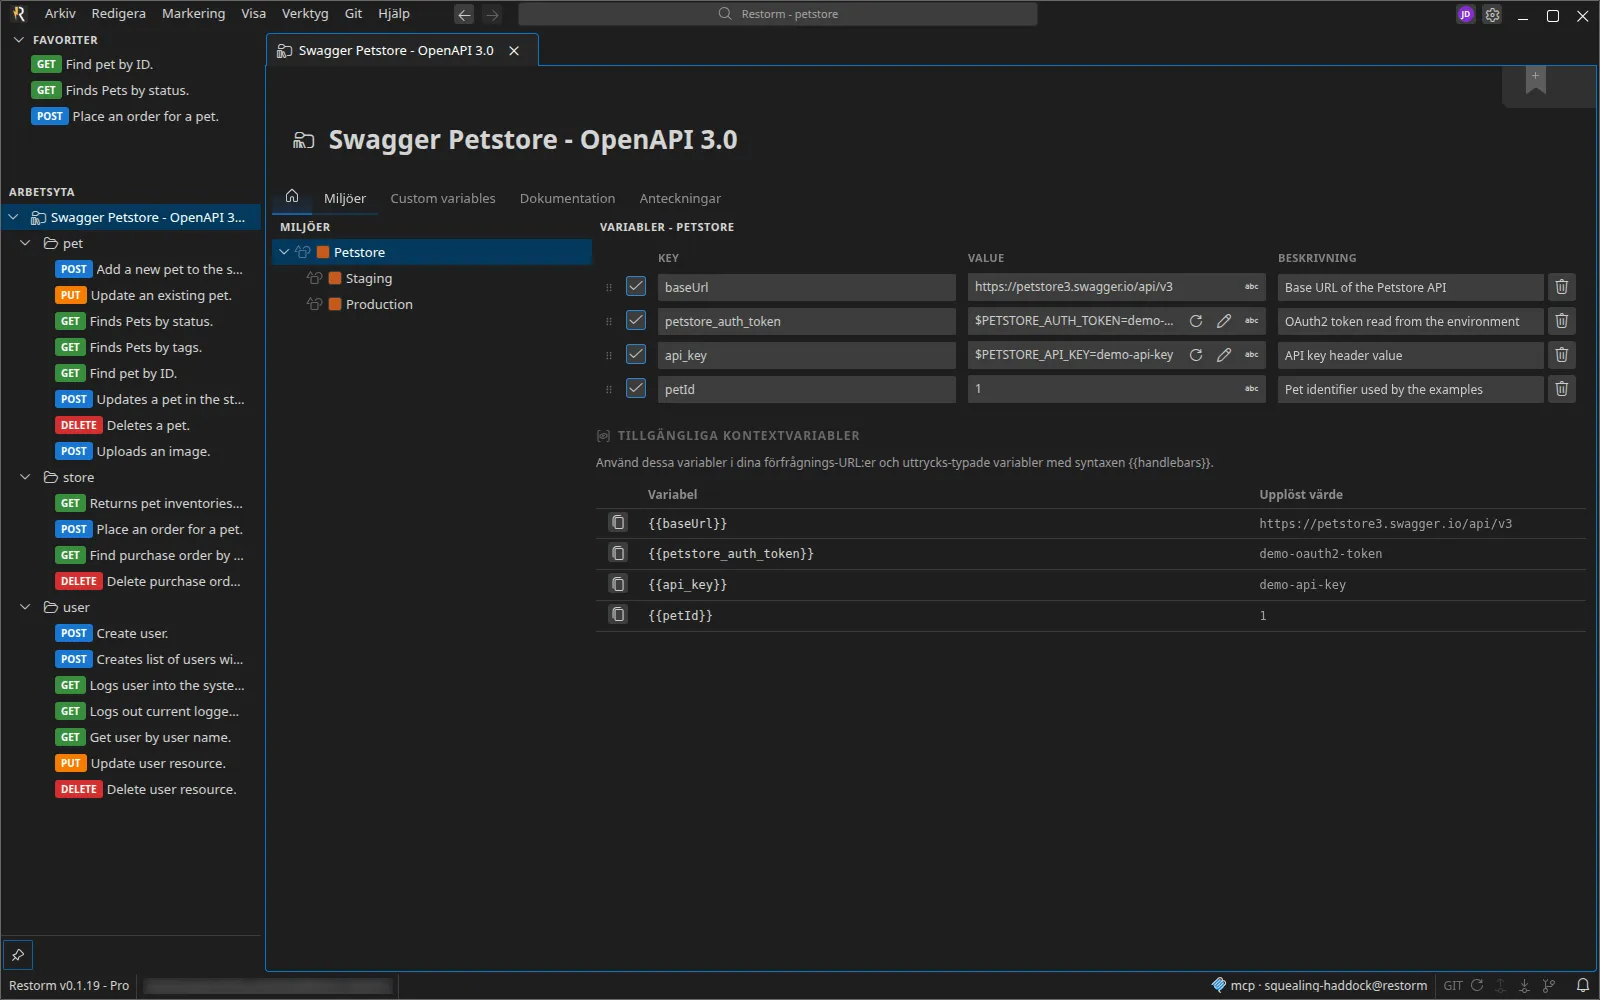Delete the petId variable row
1600x1000 pixels.
(x=1561, y=389)
